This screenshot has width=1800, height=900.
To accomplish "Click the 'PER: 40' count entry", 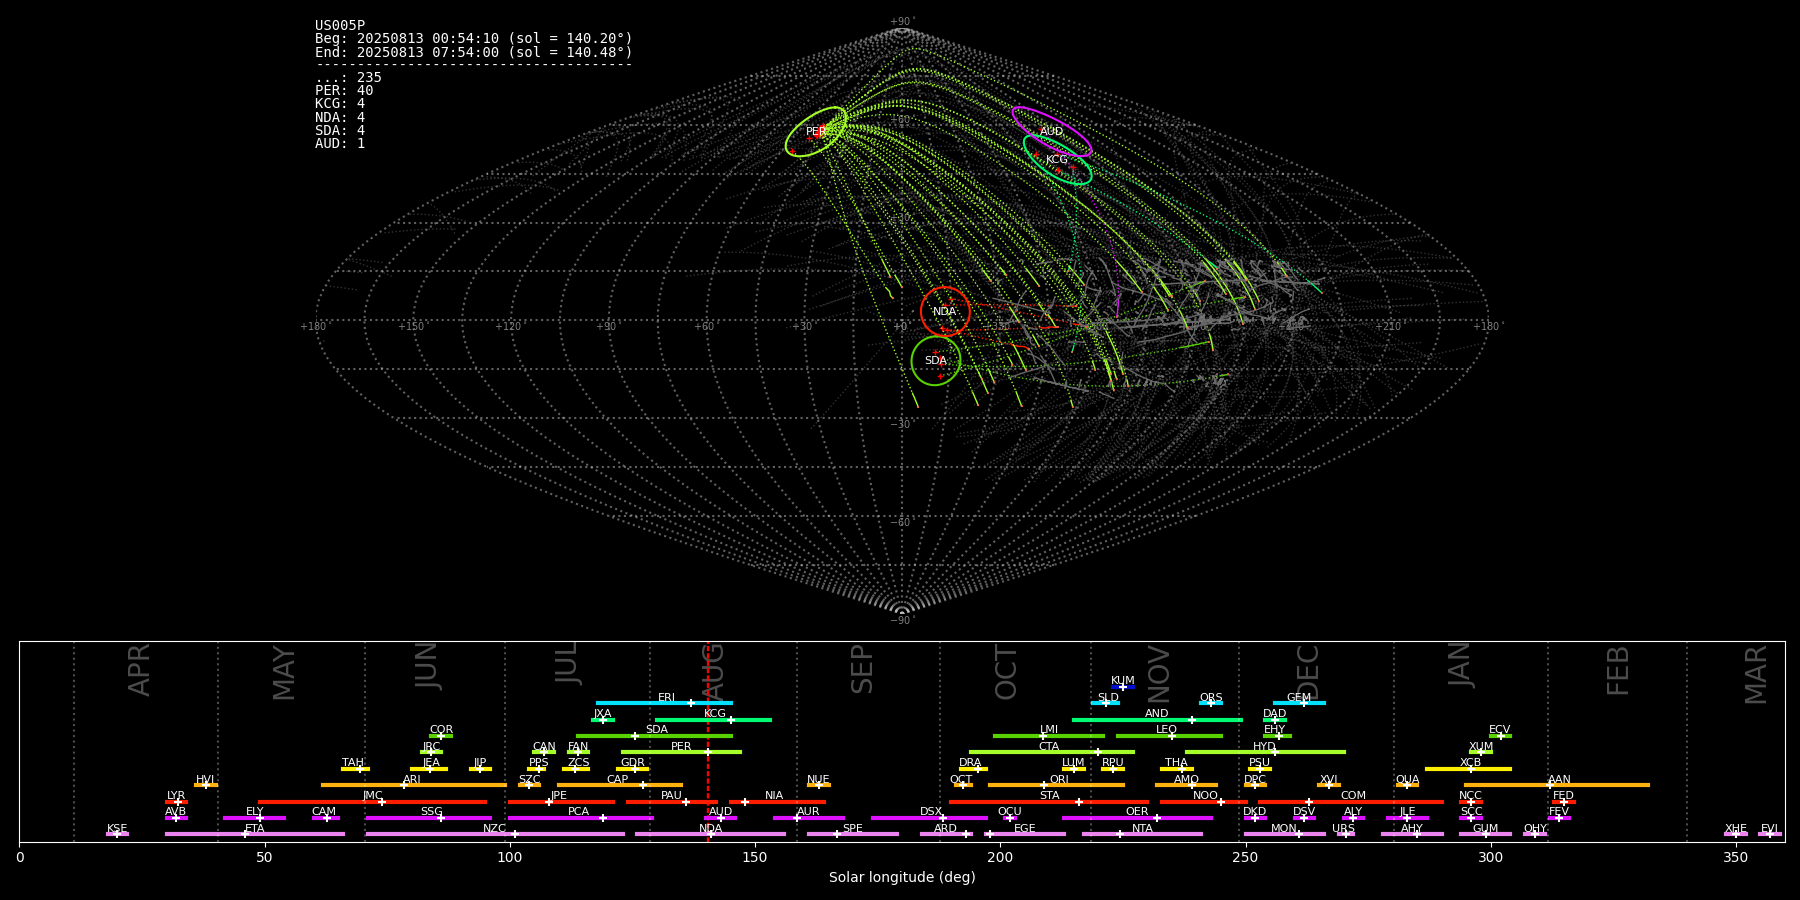I will click(x=344, y=91).
